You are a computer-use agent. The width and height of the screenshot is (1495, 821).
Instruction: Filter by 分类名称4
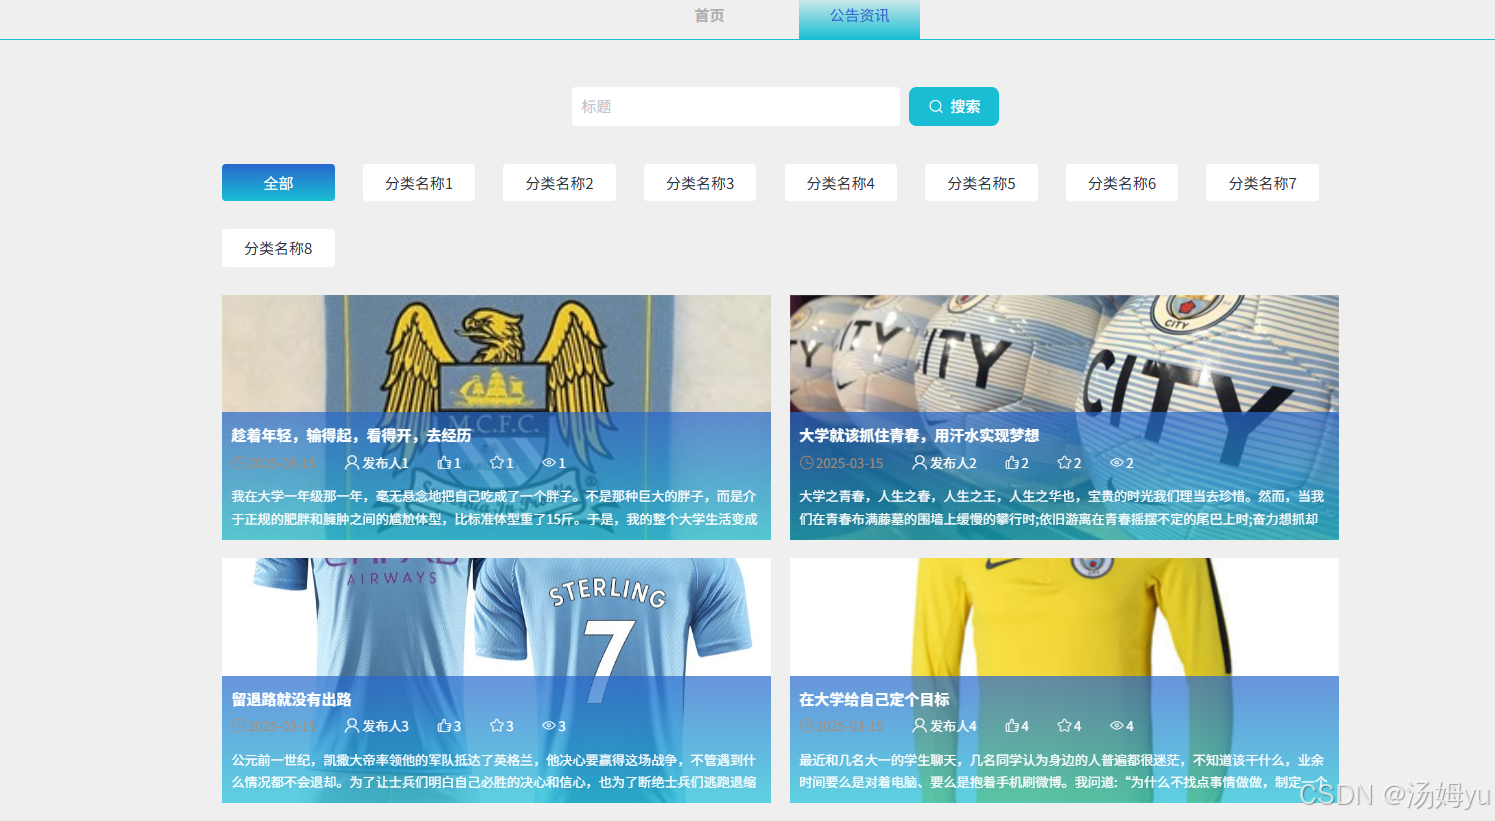coord(841,183)
